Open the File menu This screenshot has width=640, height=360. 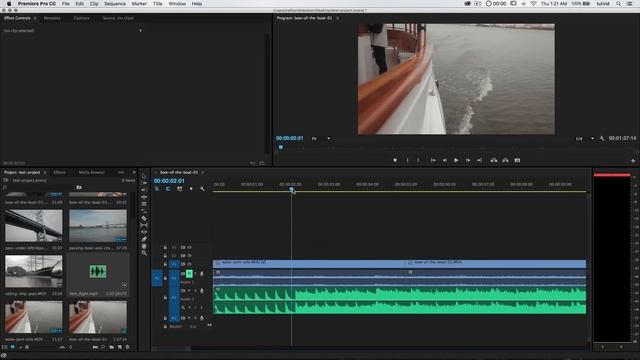click(x=65, y=4)
